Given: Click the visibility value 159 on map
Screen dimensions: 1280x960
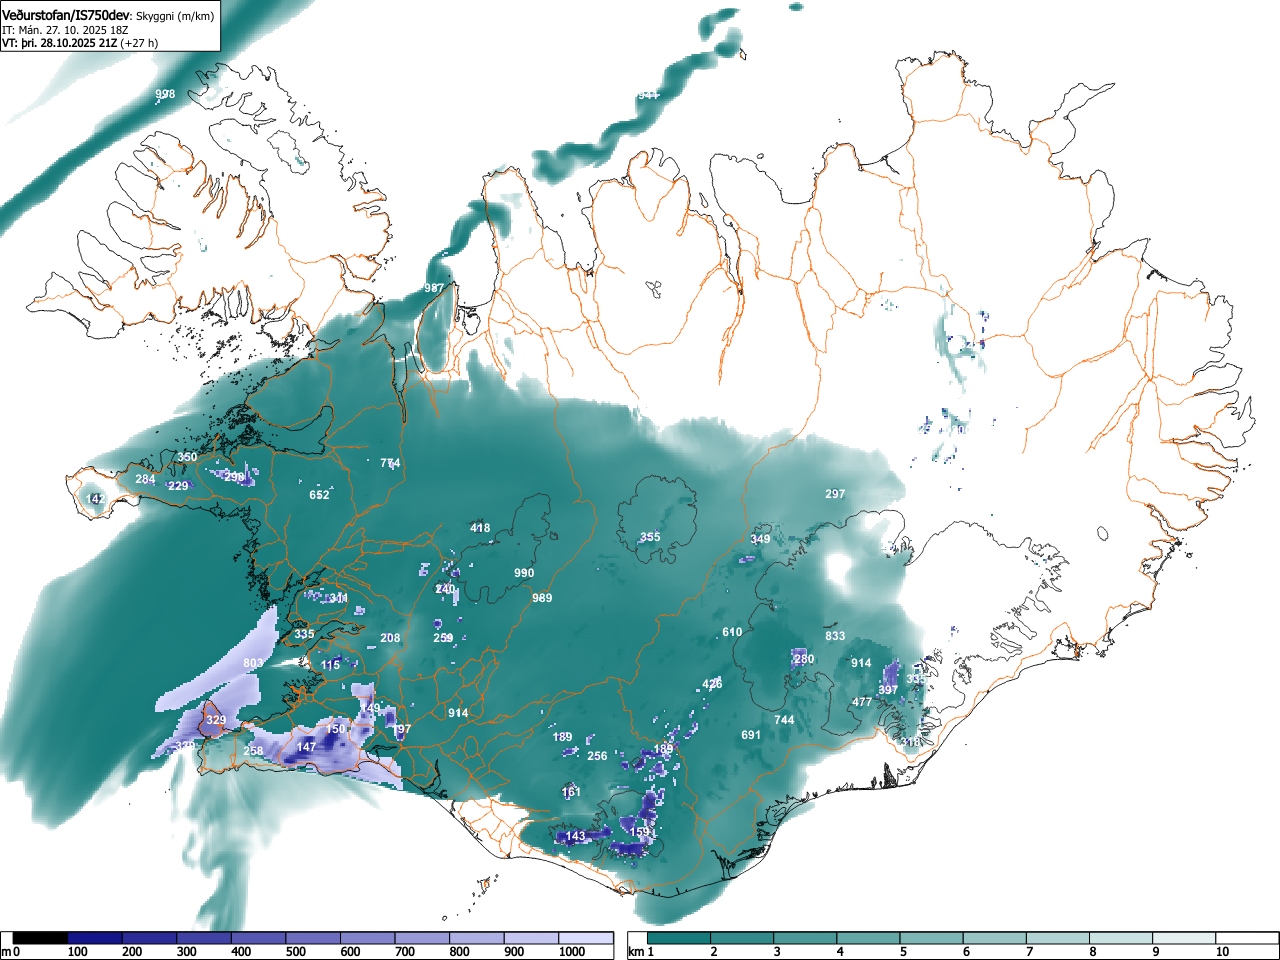Looking at the screenshot, I should pyautogui.click(x=640, y=831).
